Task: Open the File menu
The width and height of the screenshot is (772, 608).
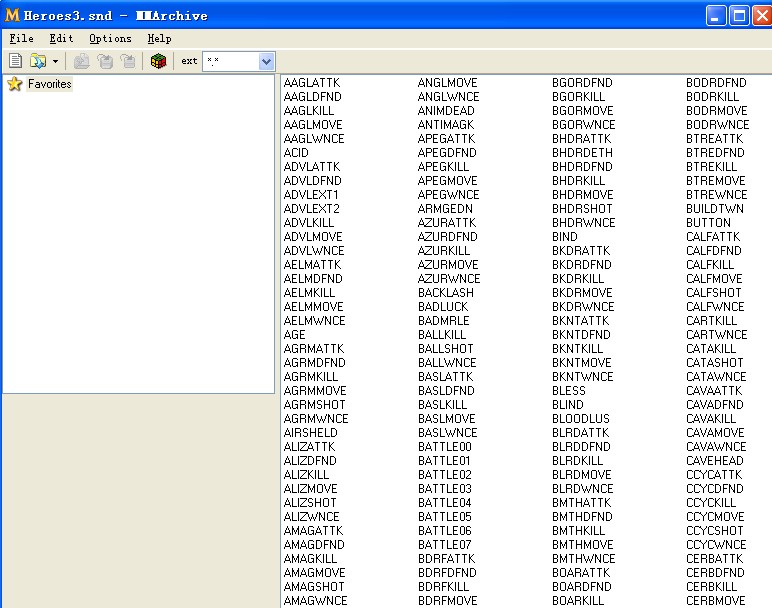Action: pyautogui.click(x=22, y=38)
